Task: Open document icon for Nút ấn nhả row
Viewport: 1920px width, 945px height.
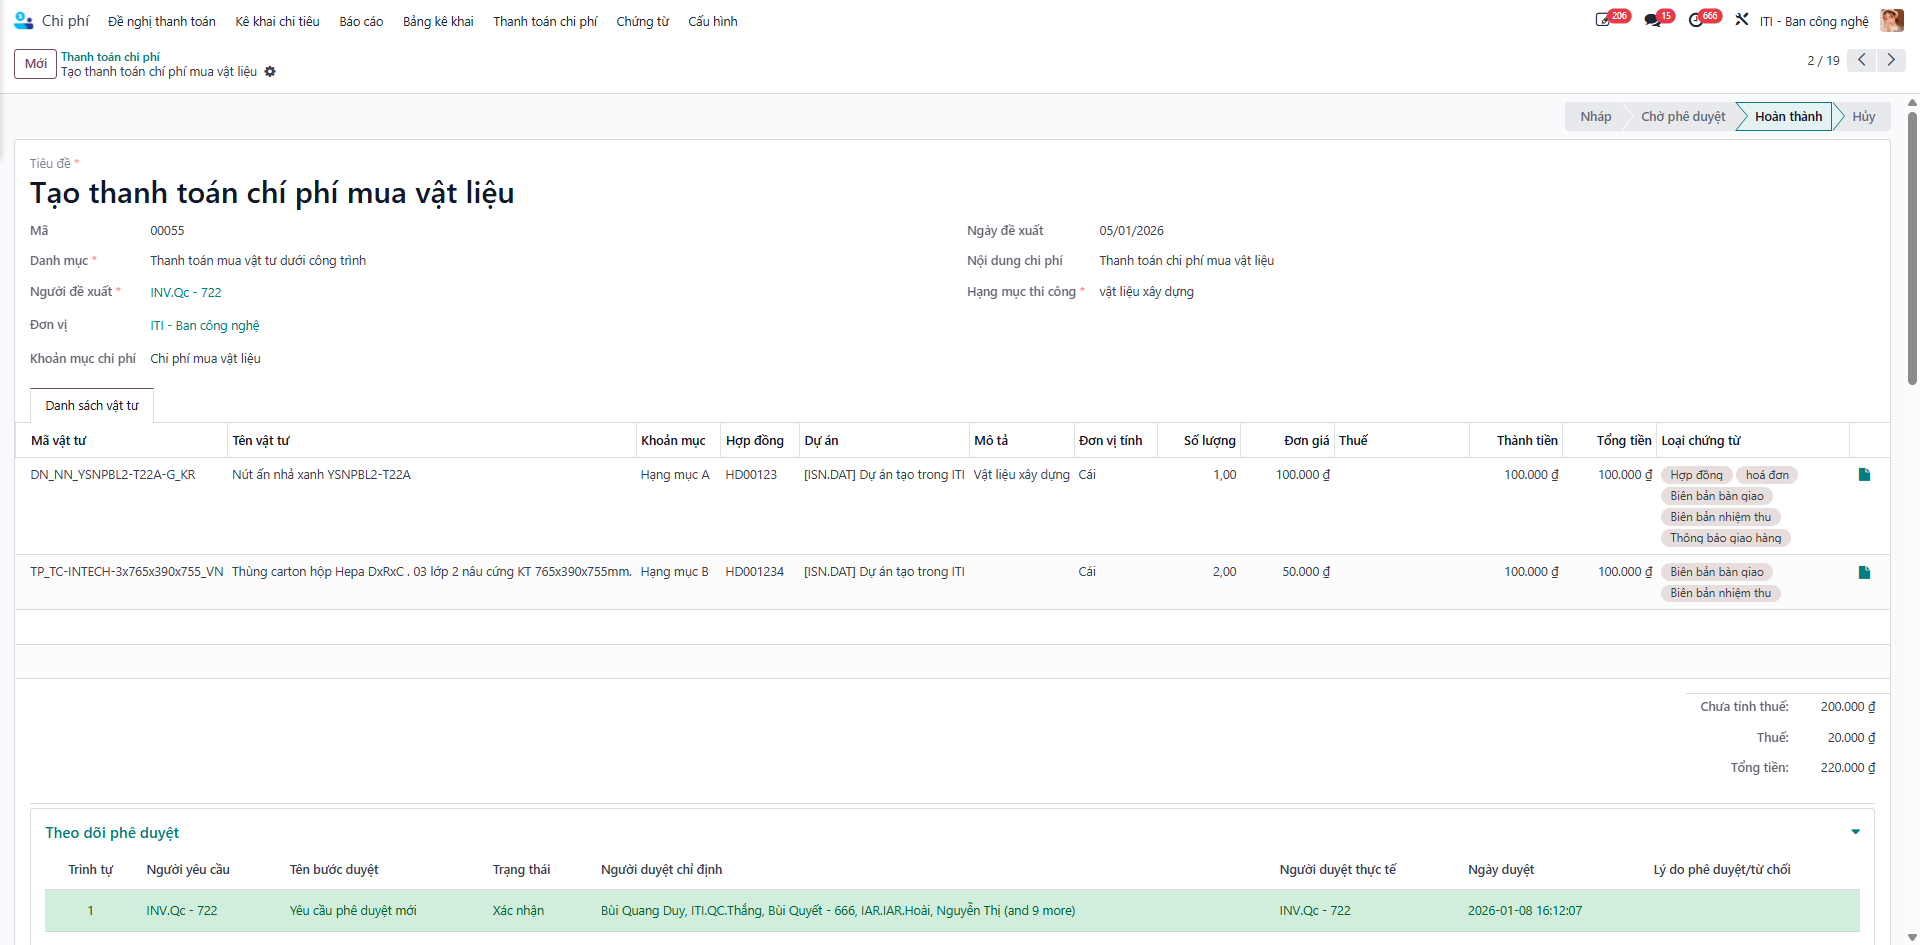Action: tap(1864, 475)
